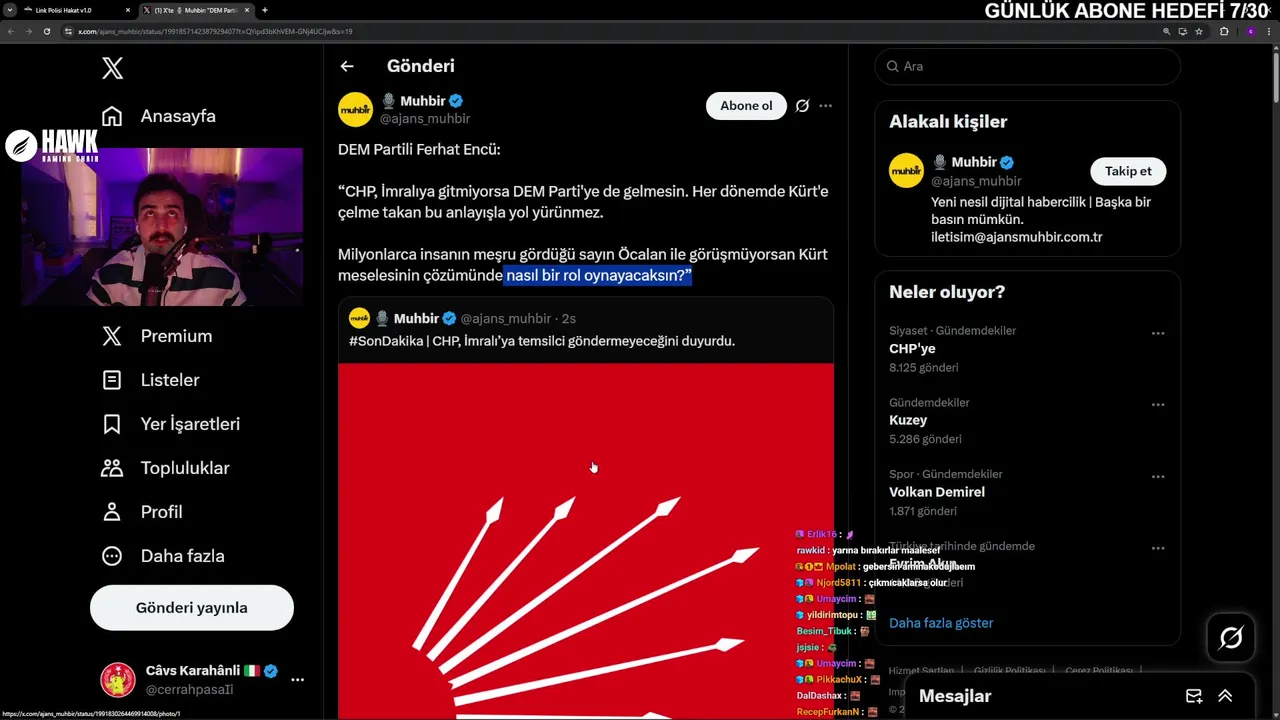Screen dimensions: 1280x720
Task: Switch to the Link Polisi Hakat browser tab
Action: coord(70,10)
